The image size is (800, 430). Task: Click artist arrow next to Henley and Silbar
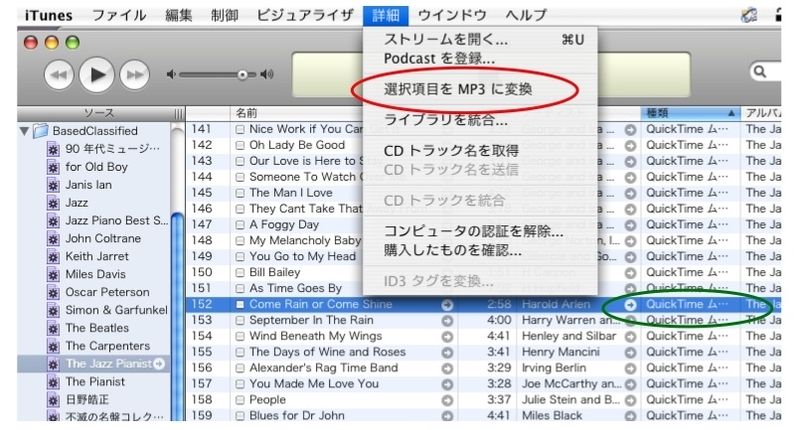[631, 337]
